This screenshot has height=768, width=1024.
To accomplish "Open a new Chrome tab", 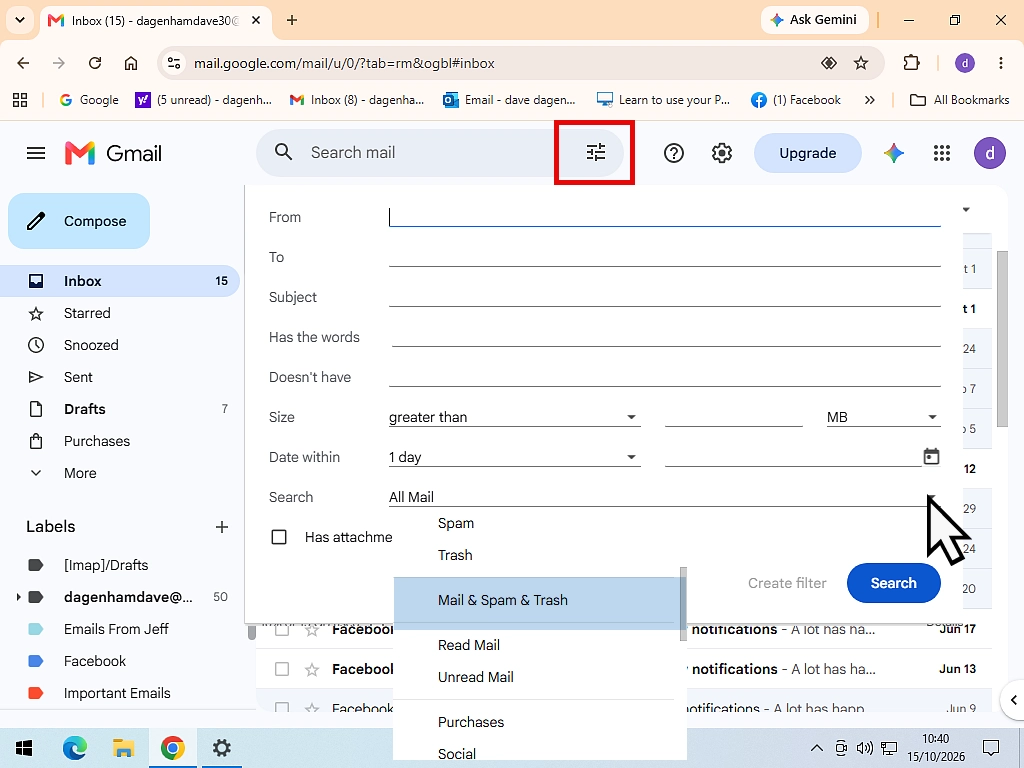I will pyautogui.click(x=292, y=20).
